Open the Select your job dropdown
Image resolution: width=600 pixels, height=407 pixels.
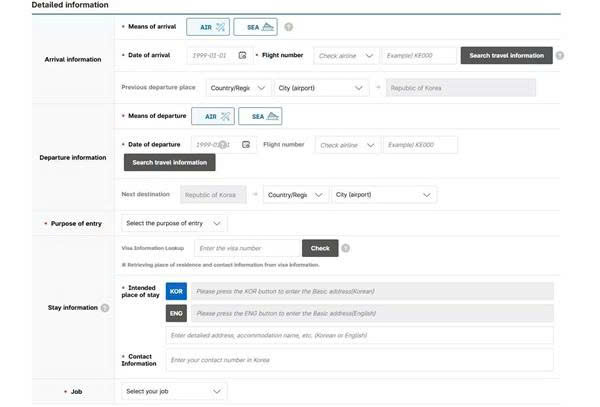(174, 391)
